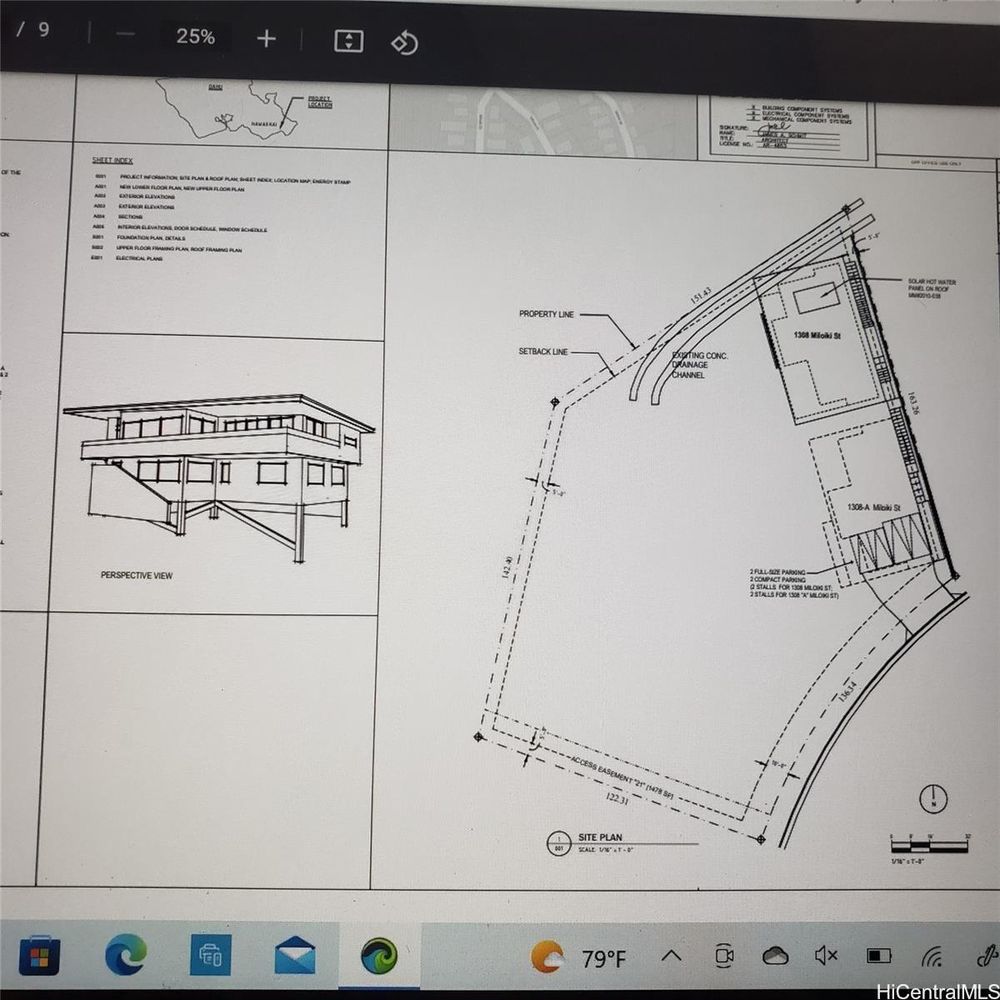1000x1000 pixels.
Task: Rotate the PDF counterclockwise
Action: click(403, 43)
